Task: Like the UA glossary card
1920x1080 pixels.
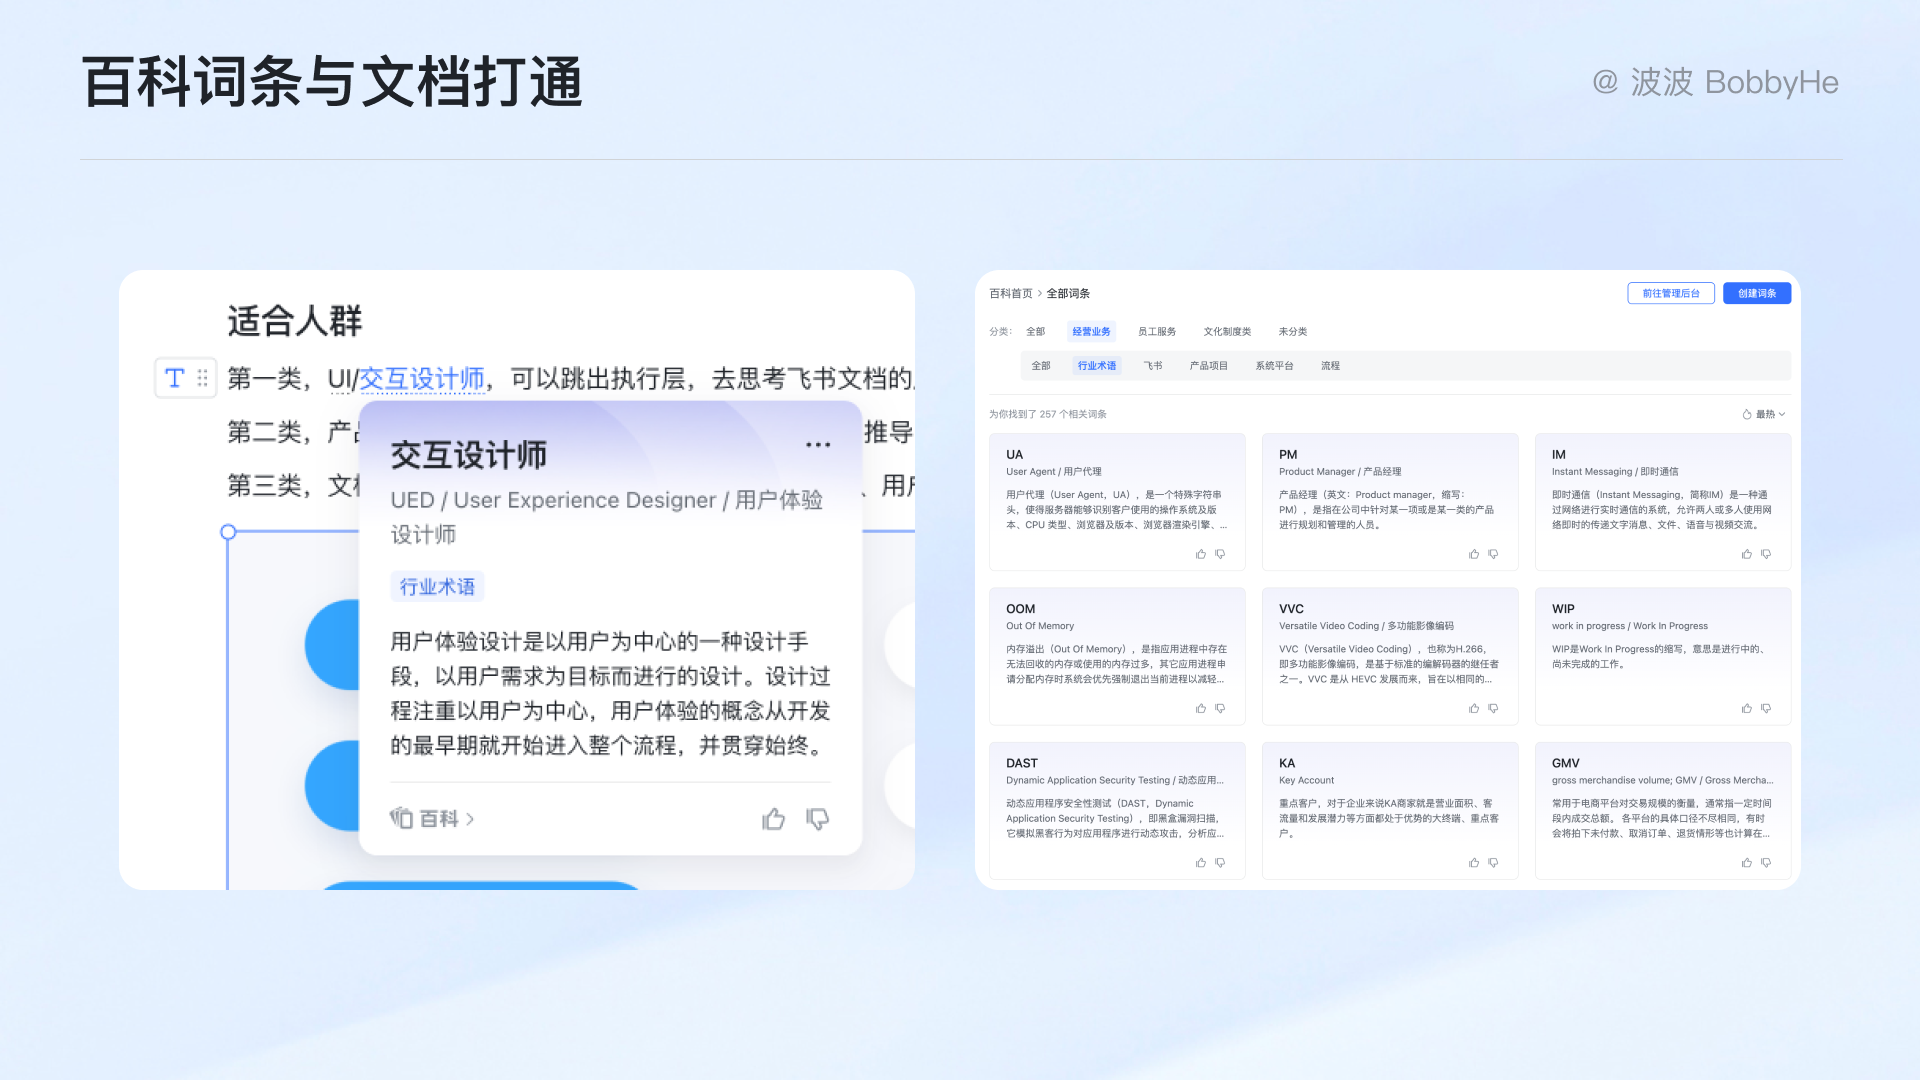Action: pos(1201,554)
